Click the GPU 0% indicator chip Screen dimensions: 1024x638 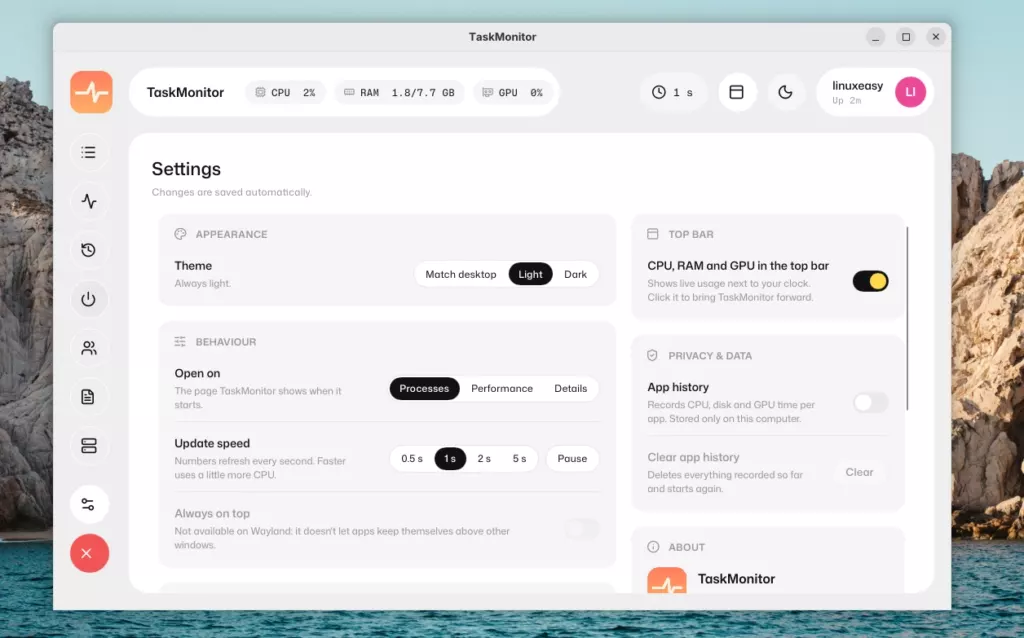513,93
